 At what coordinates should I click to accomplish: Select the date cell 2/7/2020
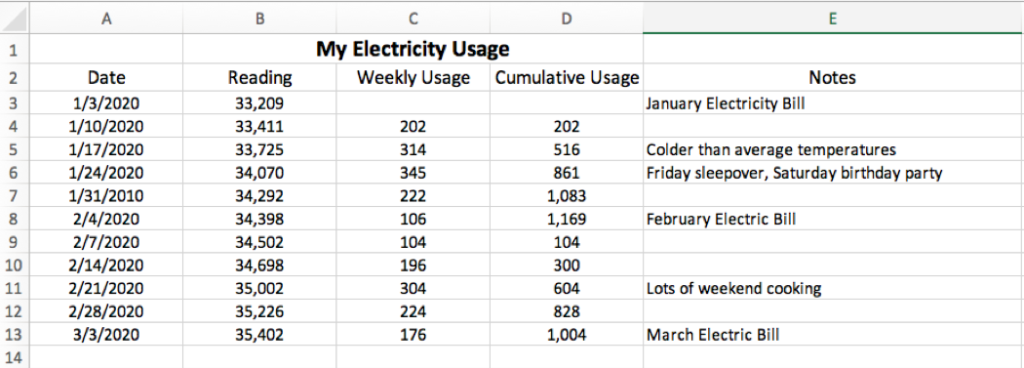(106, 243)
